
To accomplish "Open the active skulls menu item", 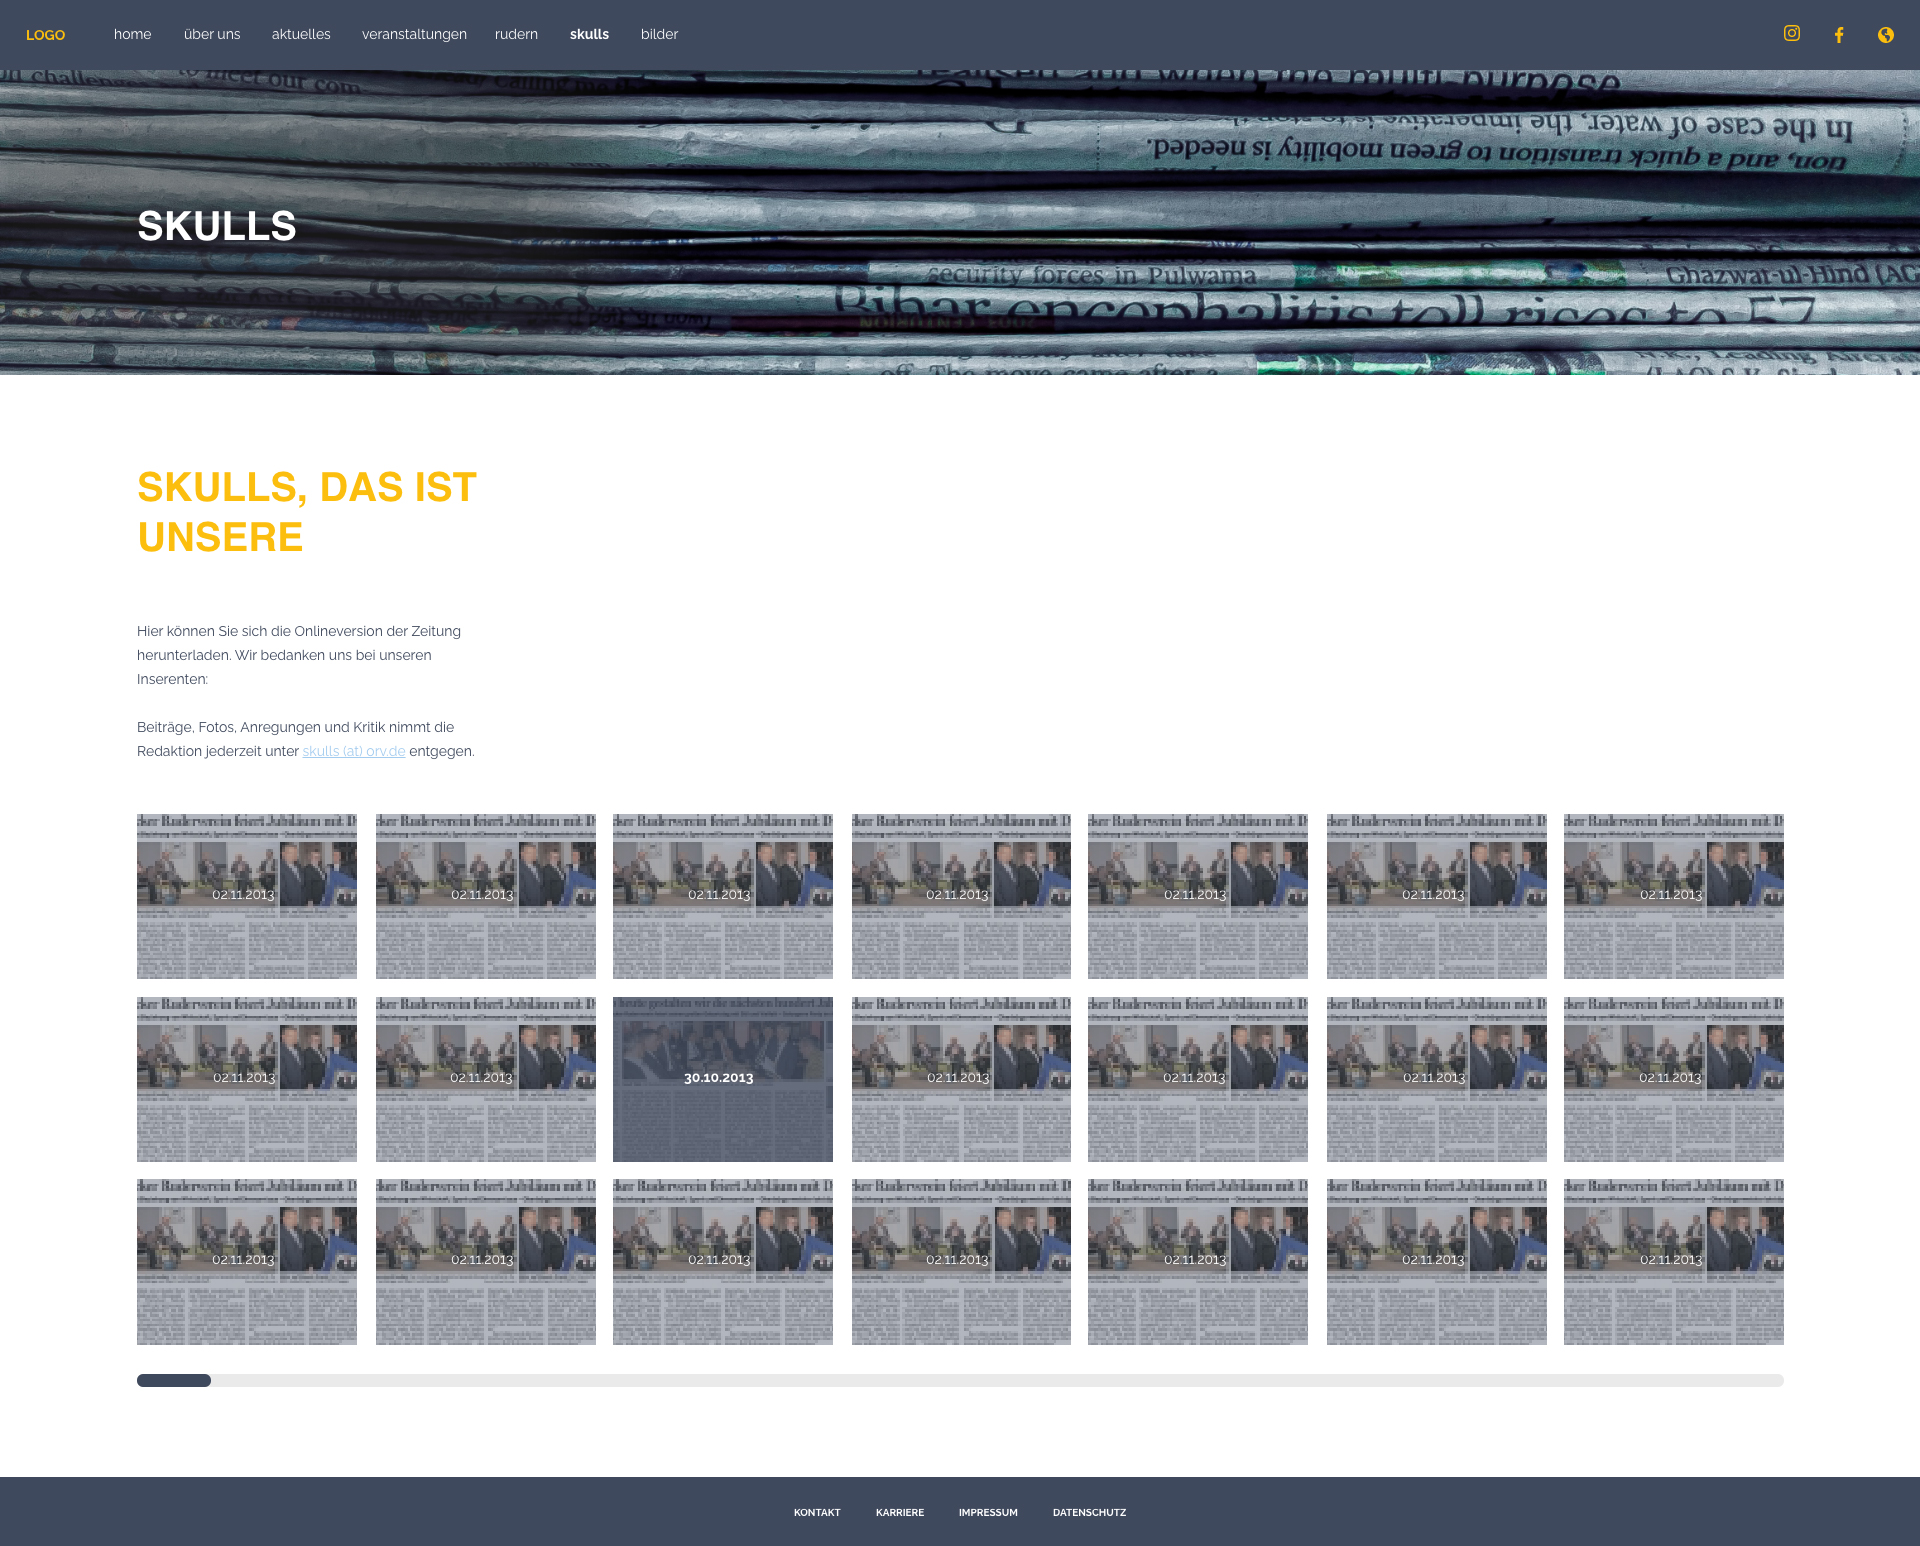I will coord(589,34).
